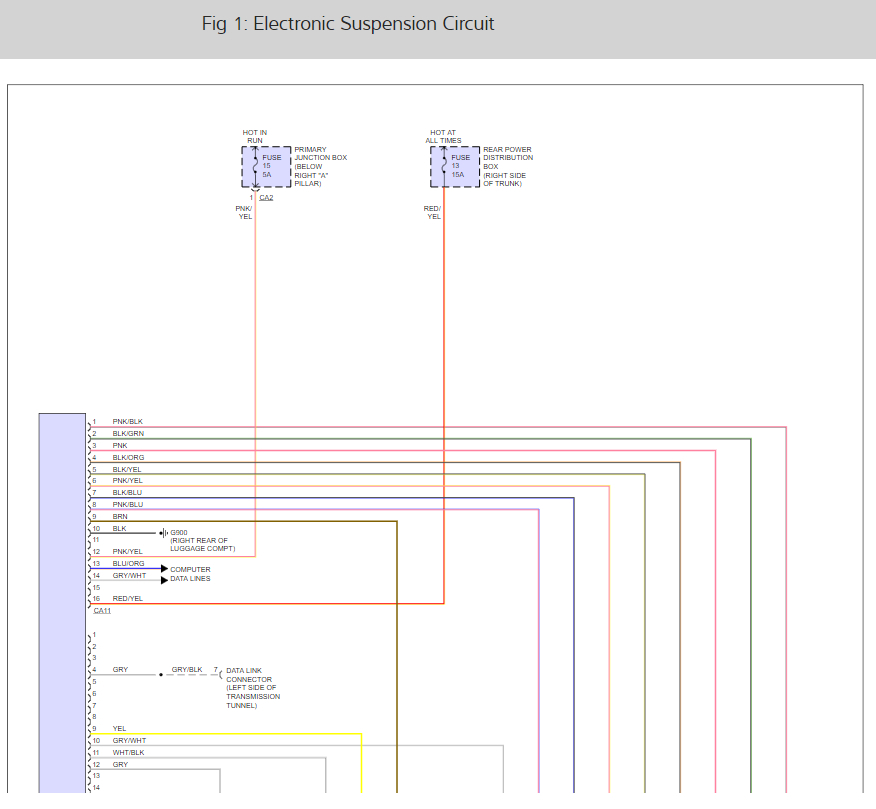This screenshot has height=809, width=876.
Task: Click the data link connector bracket symbol
Action: pos(220,675)
